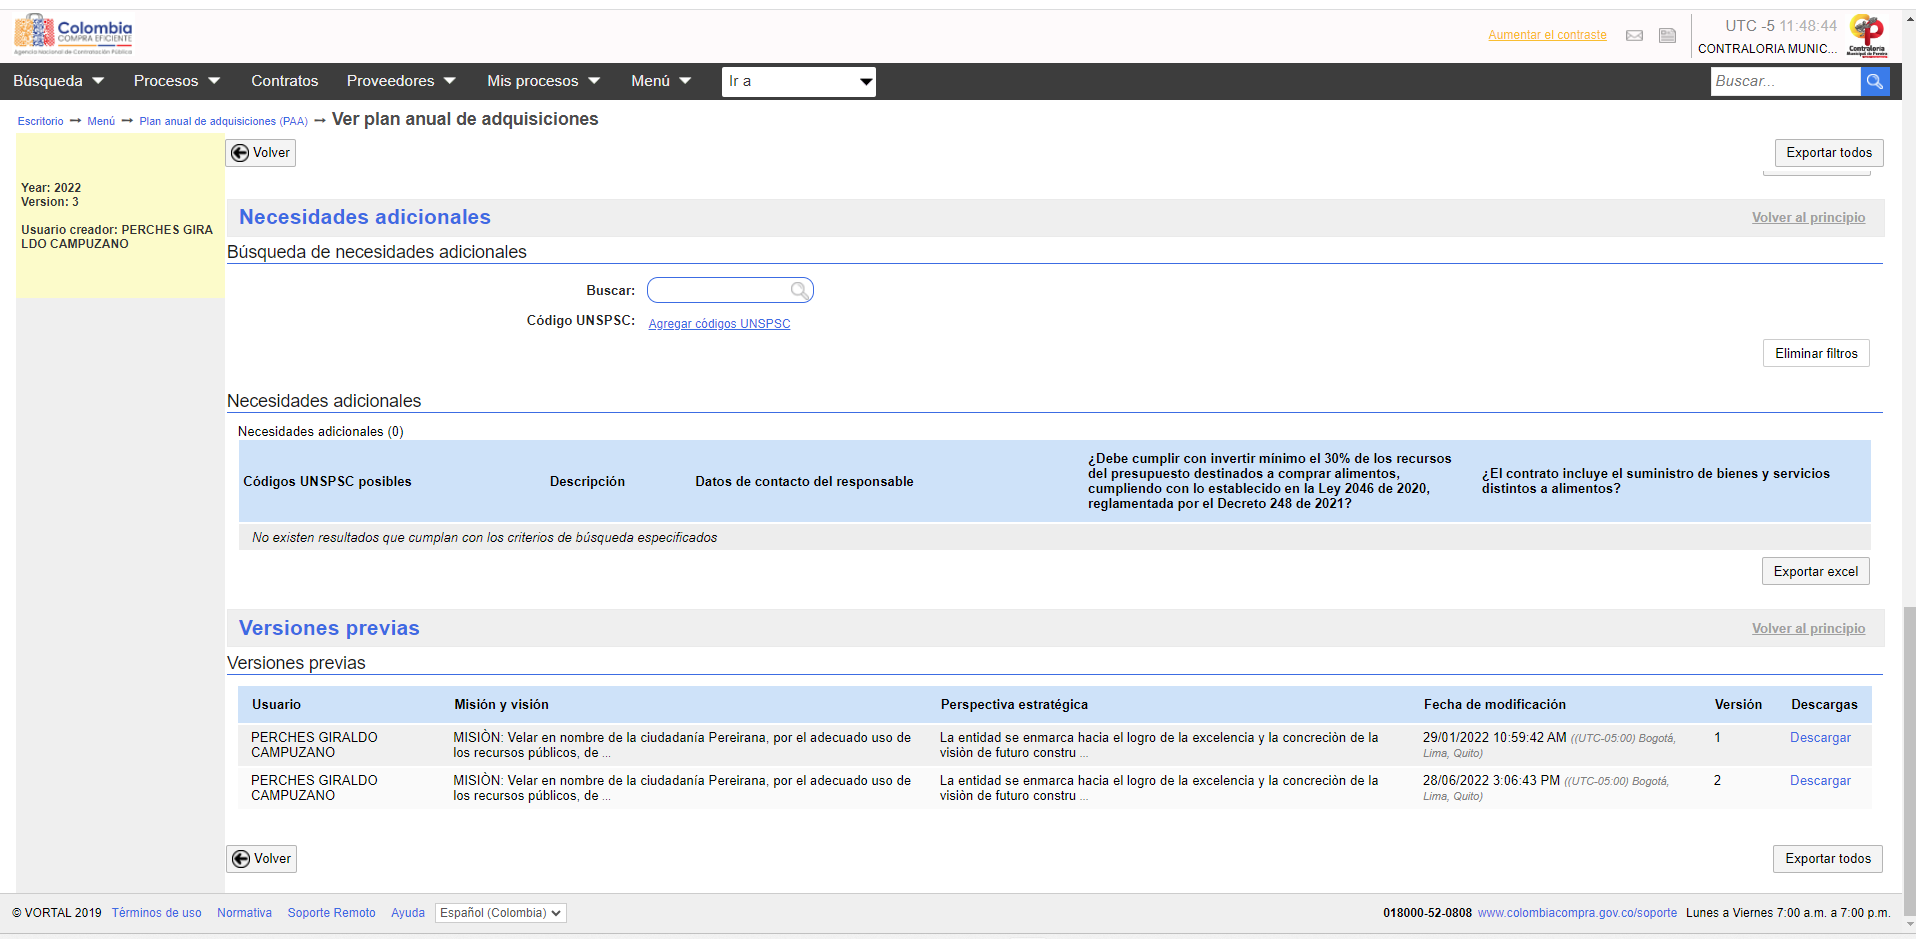Expand the Proveedores menu
The height and width of the screenshot is (939, 1916).
click(x=401, y=81)
